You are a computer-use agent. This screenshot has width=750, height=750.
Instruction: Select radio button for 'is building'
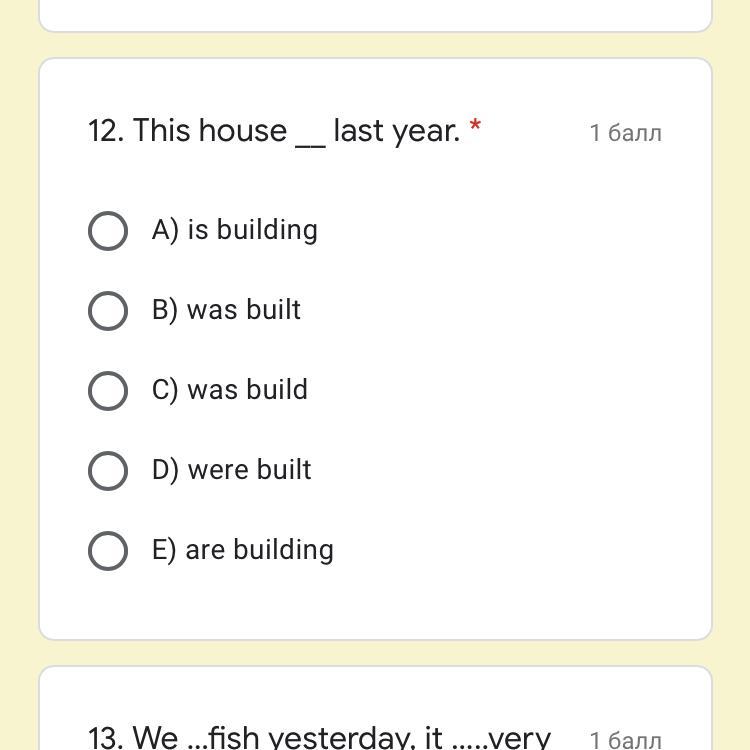click(108, 231)
